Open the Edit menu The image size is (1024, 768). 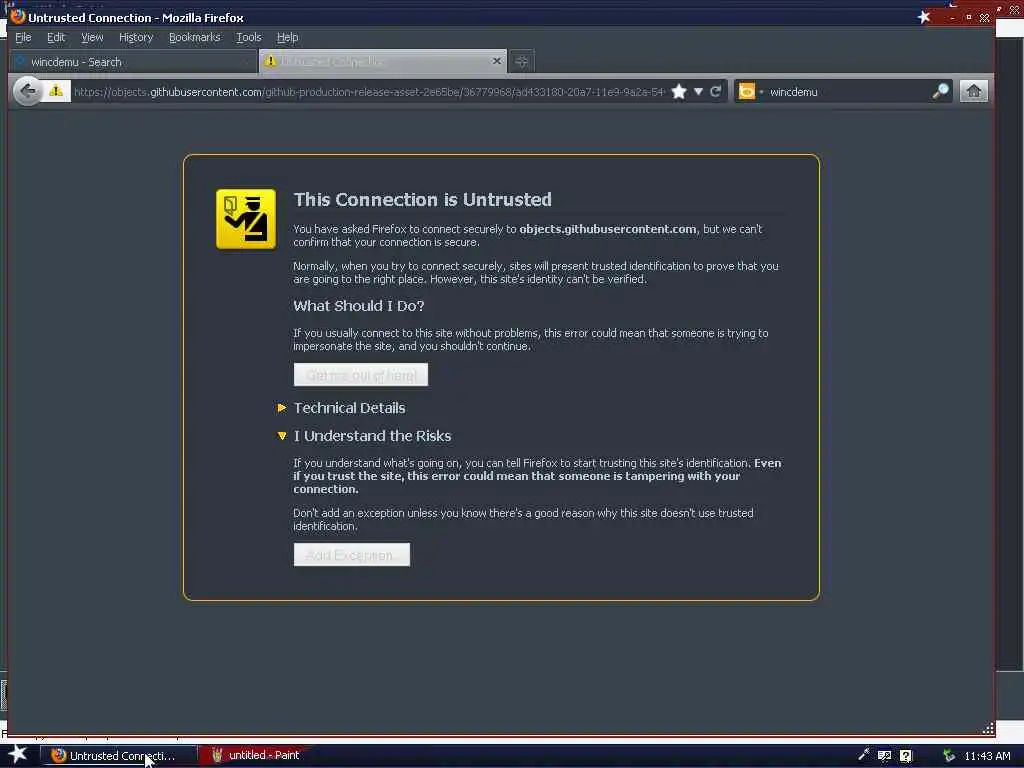(56, 37)
